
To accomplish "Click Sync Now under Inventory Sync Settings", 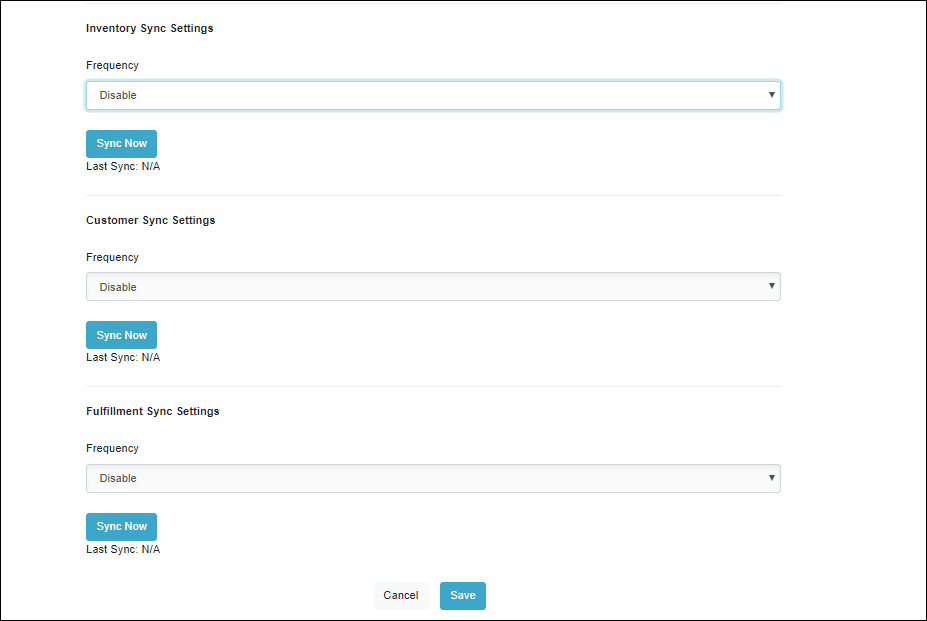I will [121, 143].
